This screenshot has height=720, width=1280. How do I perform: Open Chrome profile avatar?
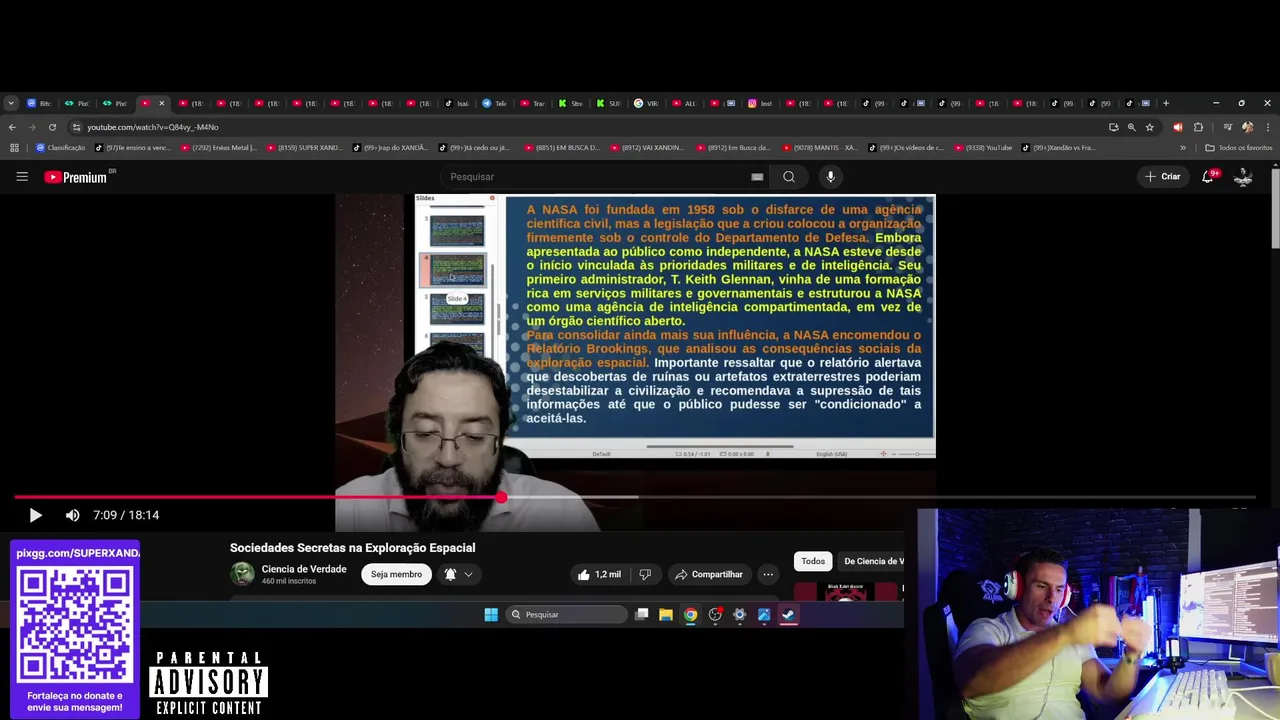point(1247,127)
